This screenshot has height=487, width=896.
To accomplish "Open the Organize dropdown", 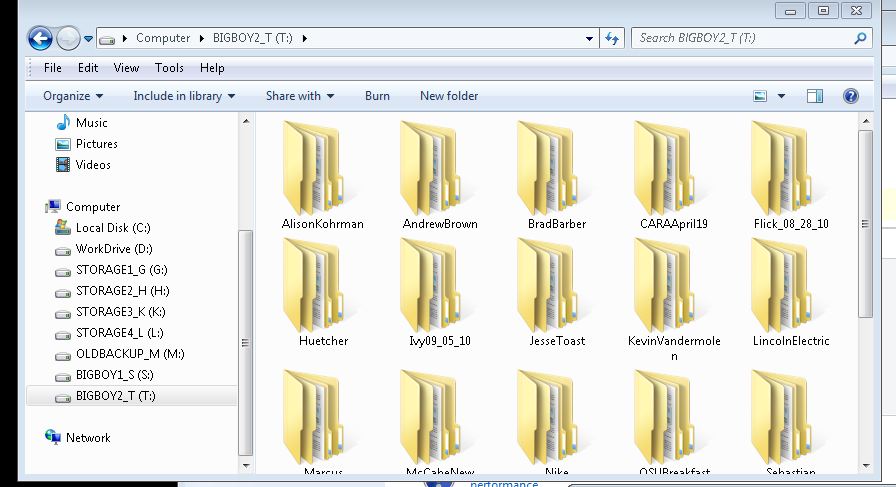I will click(73, 96).
